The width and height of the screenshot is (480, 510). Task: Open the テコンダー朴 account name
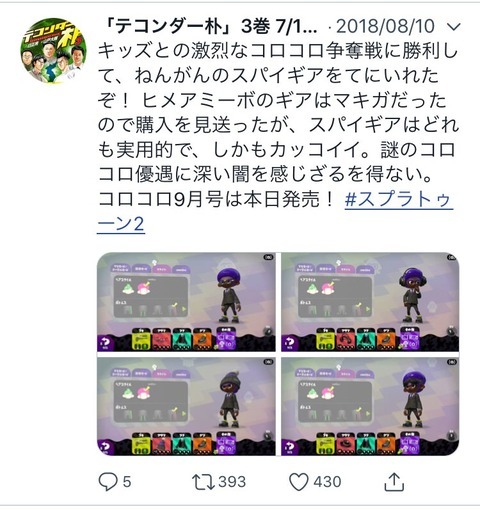click(210, 26)
